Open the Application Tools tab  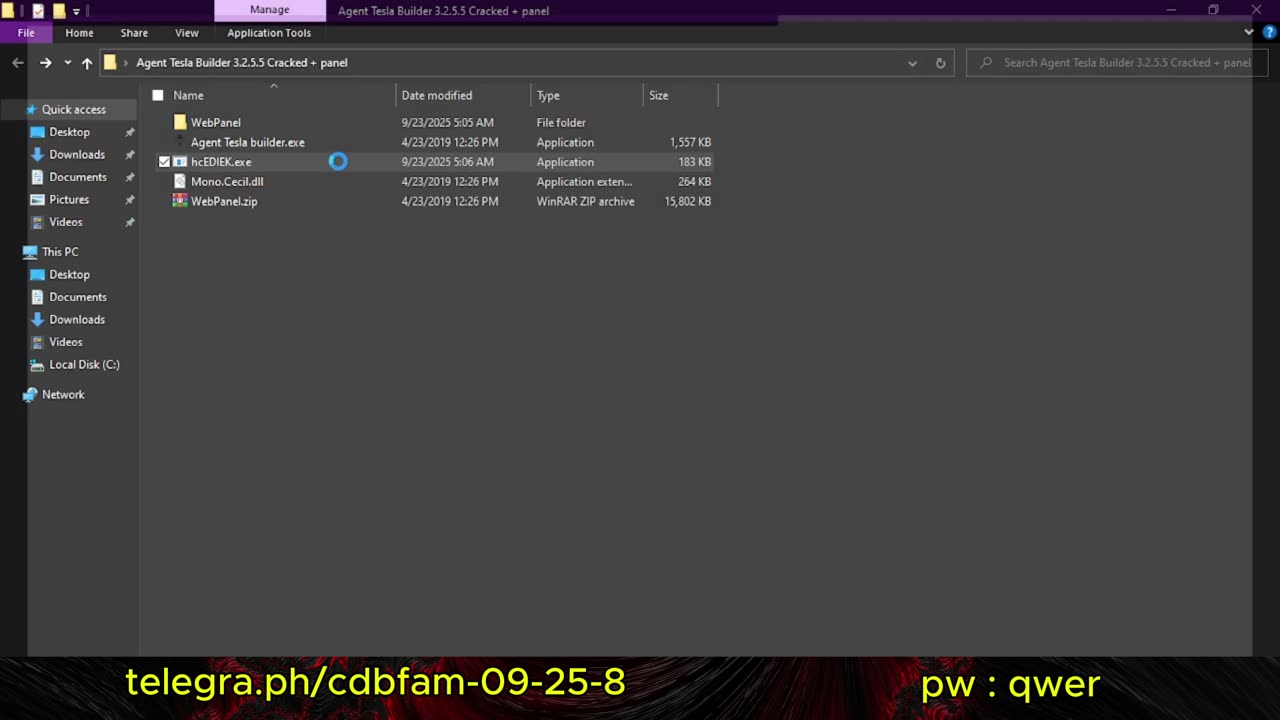(269, 33)
